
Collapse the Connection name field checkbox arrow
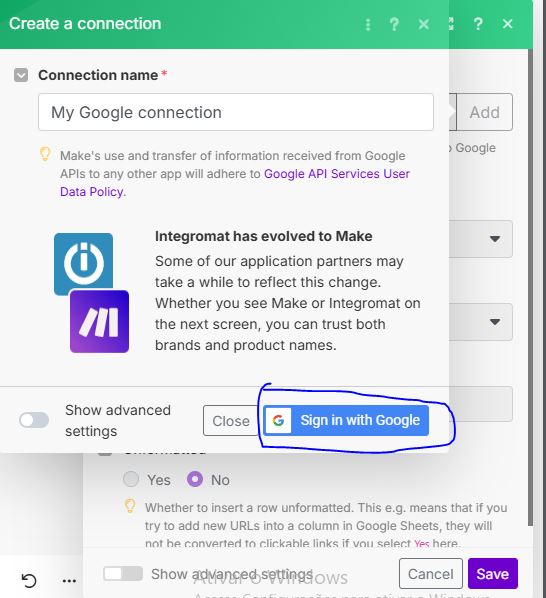coord(21,75)
